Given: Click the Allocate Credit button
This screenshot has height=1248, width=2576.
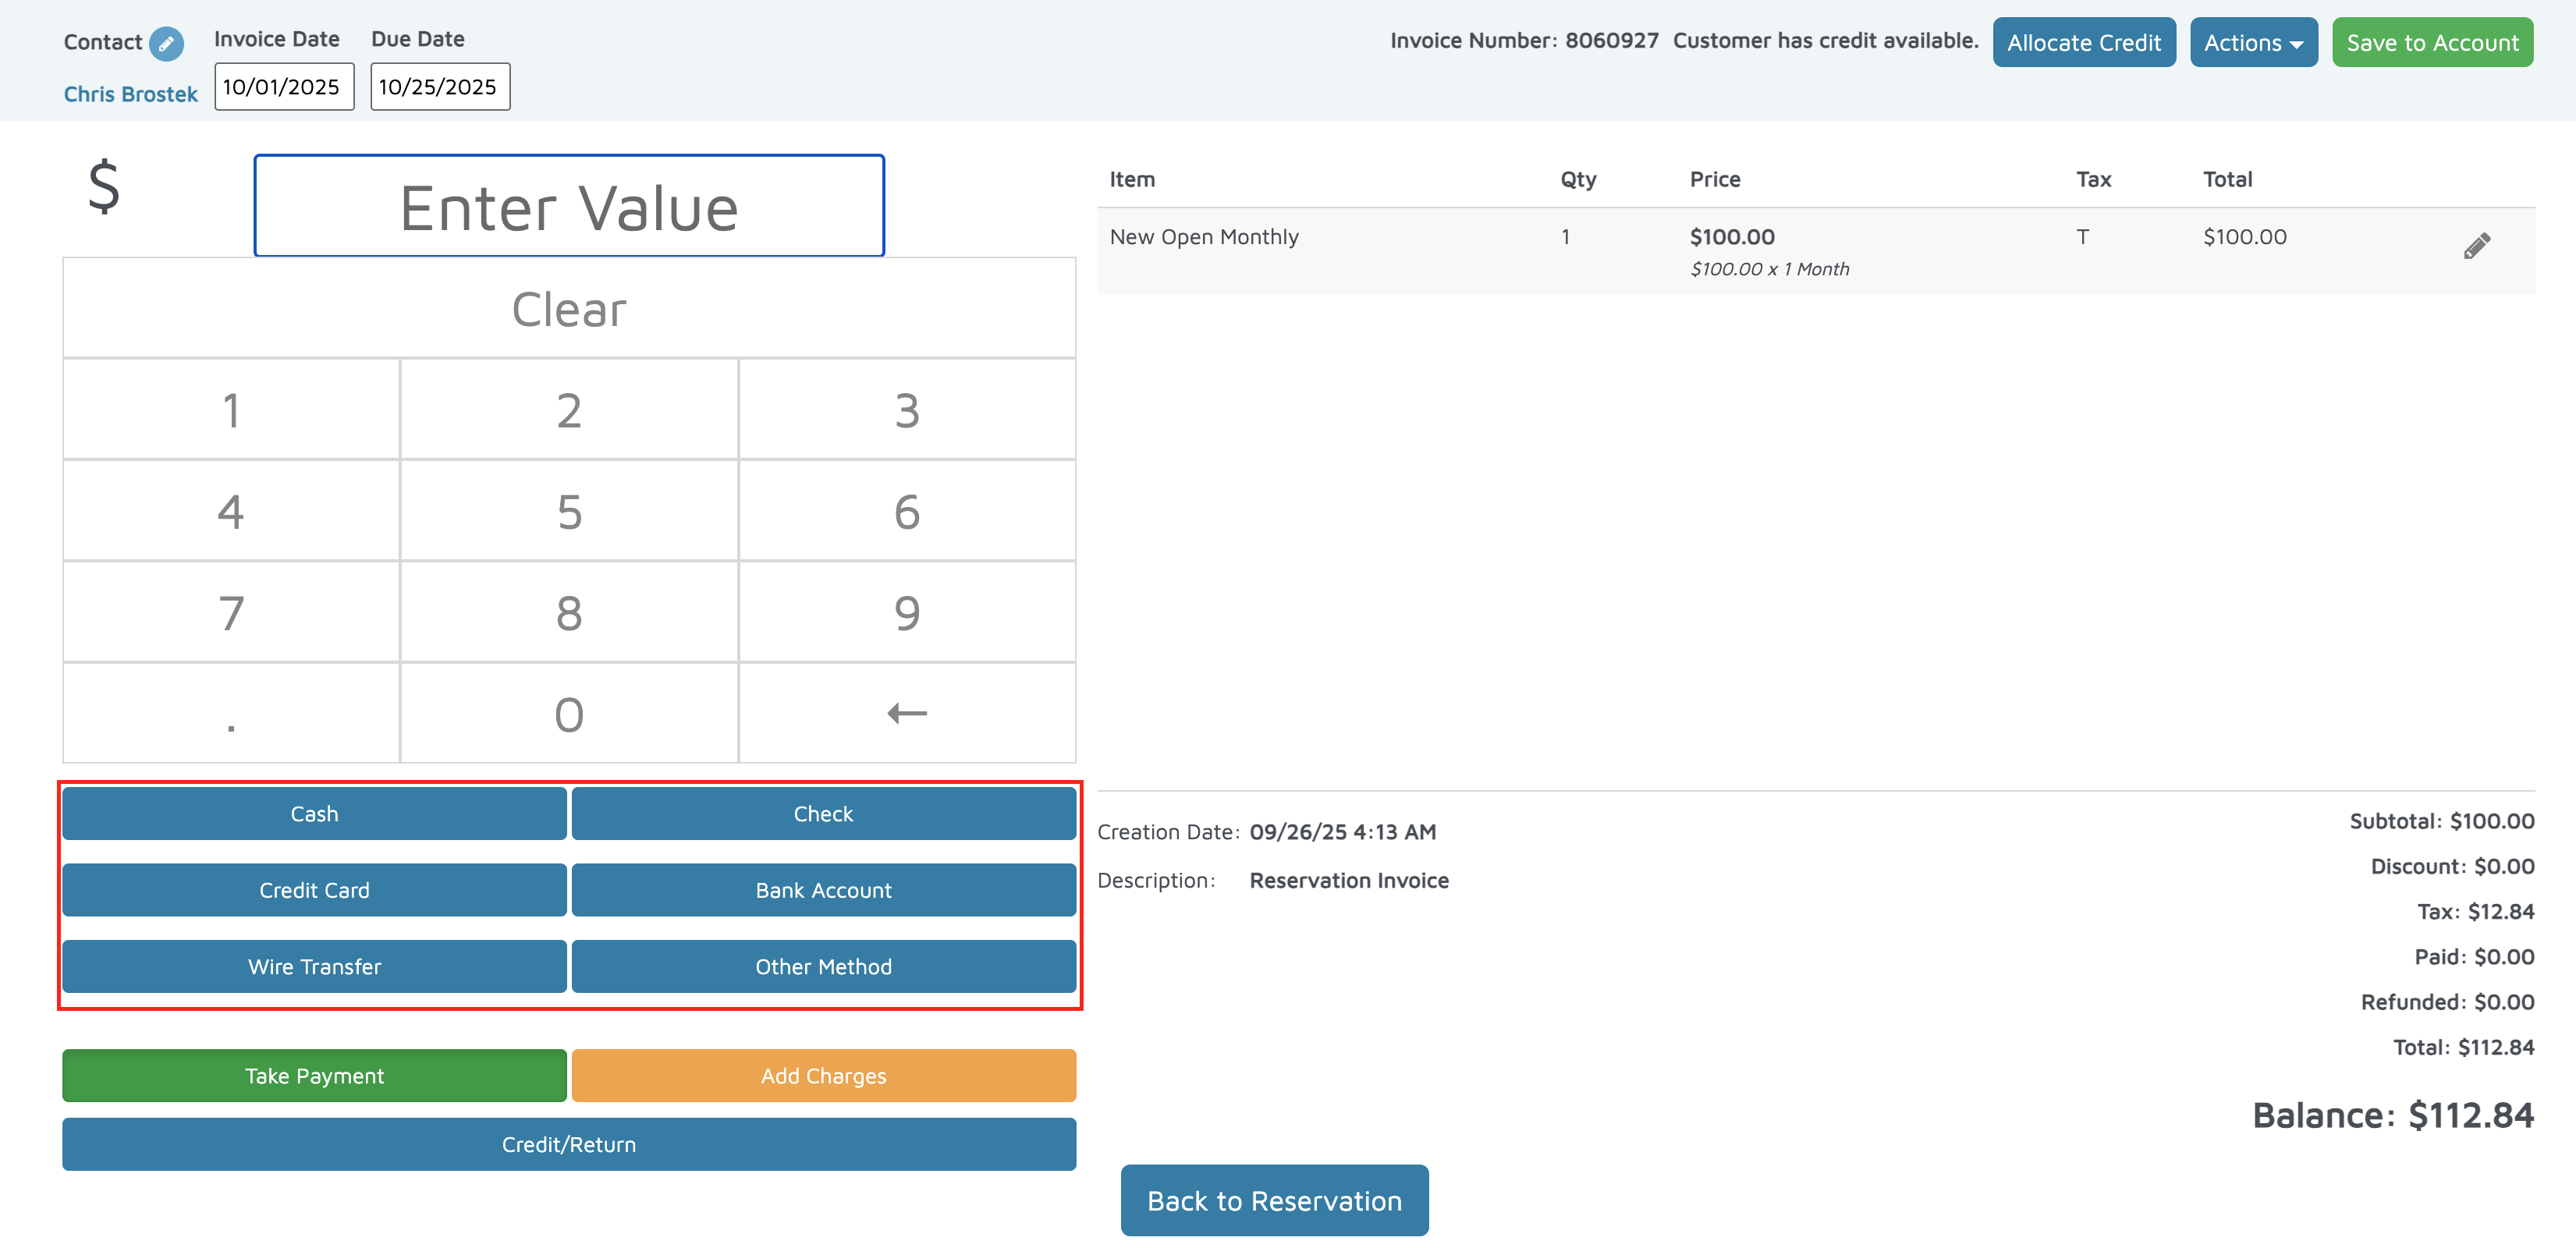Looking at the screenshot, I should (2084, 43).
